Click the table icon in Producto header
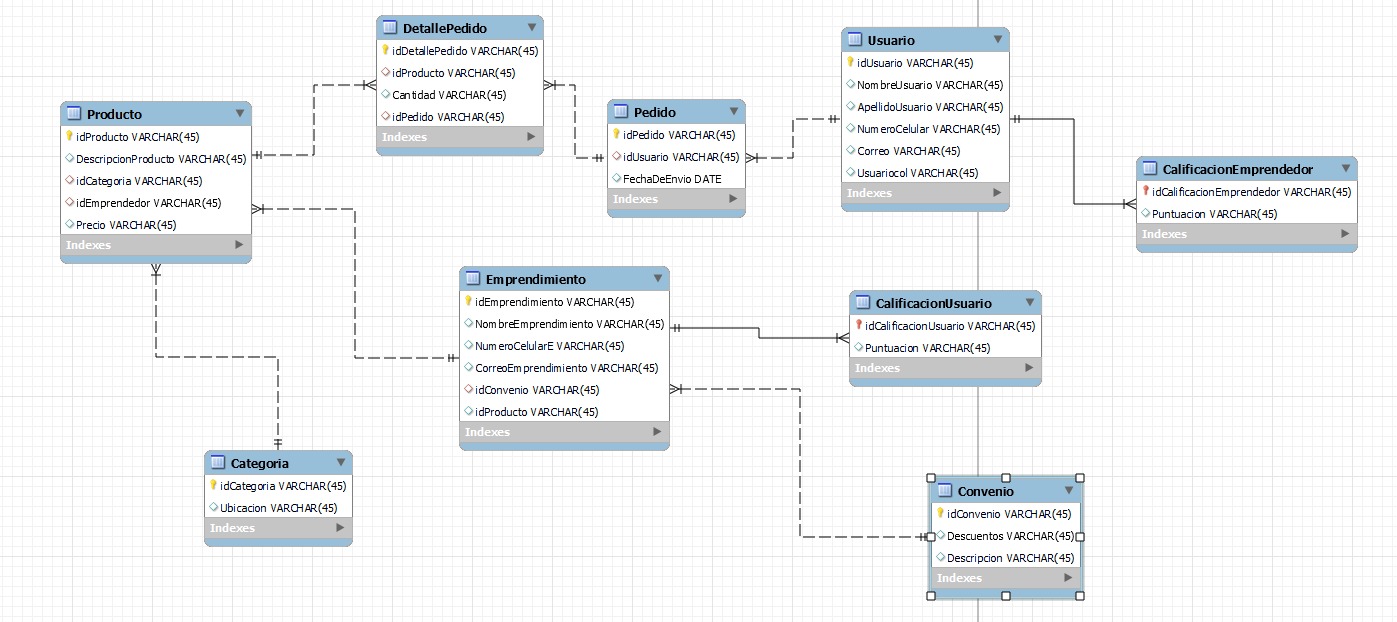Screen dimensions: 1397x622 pyautogui.click(x=74, y=114)
